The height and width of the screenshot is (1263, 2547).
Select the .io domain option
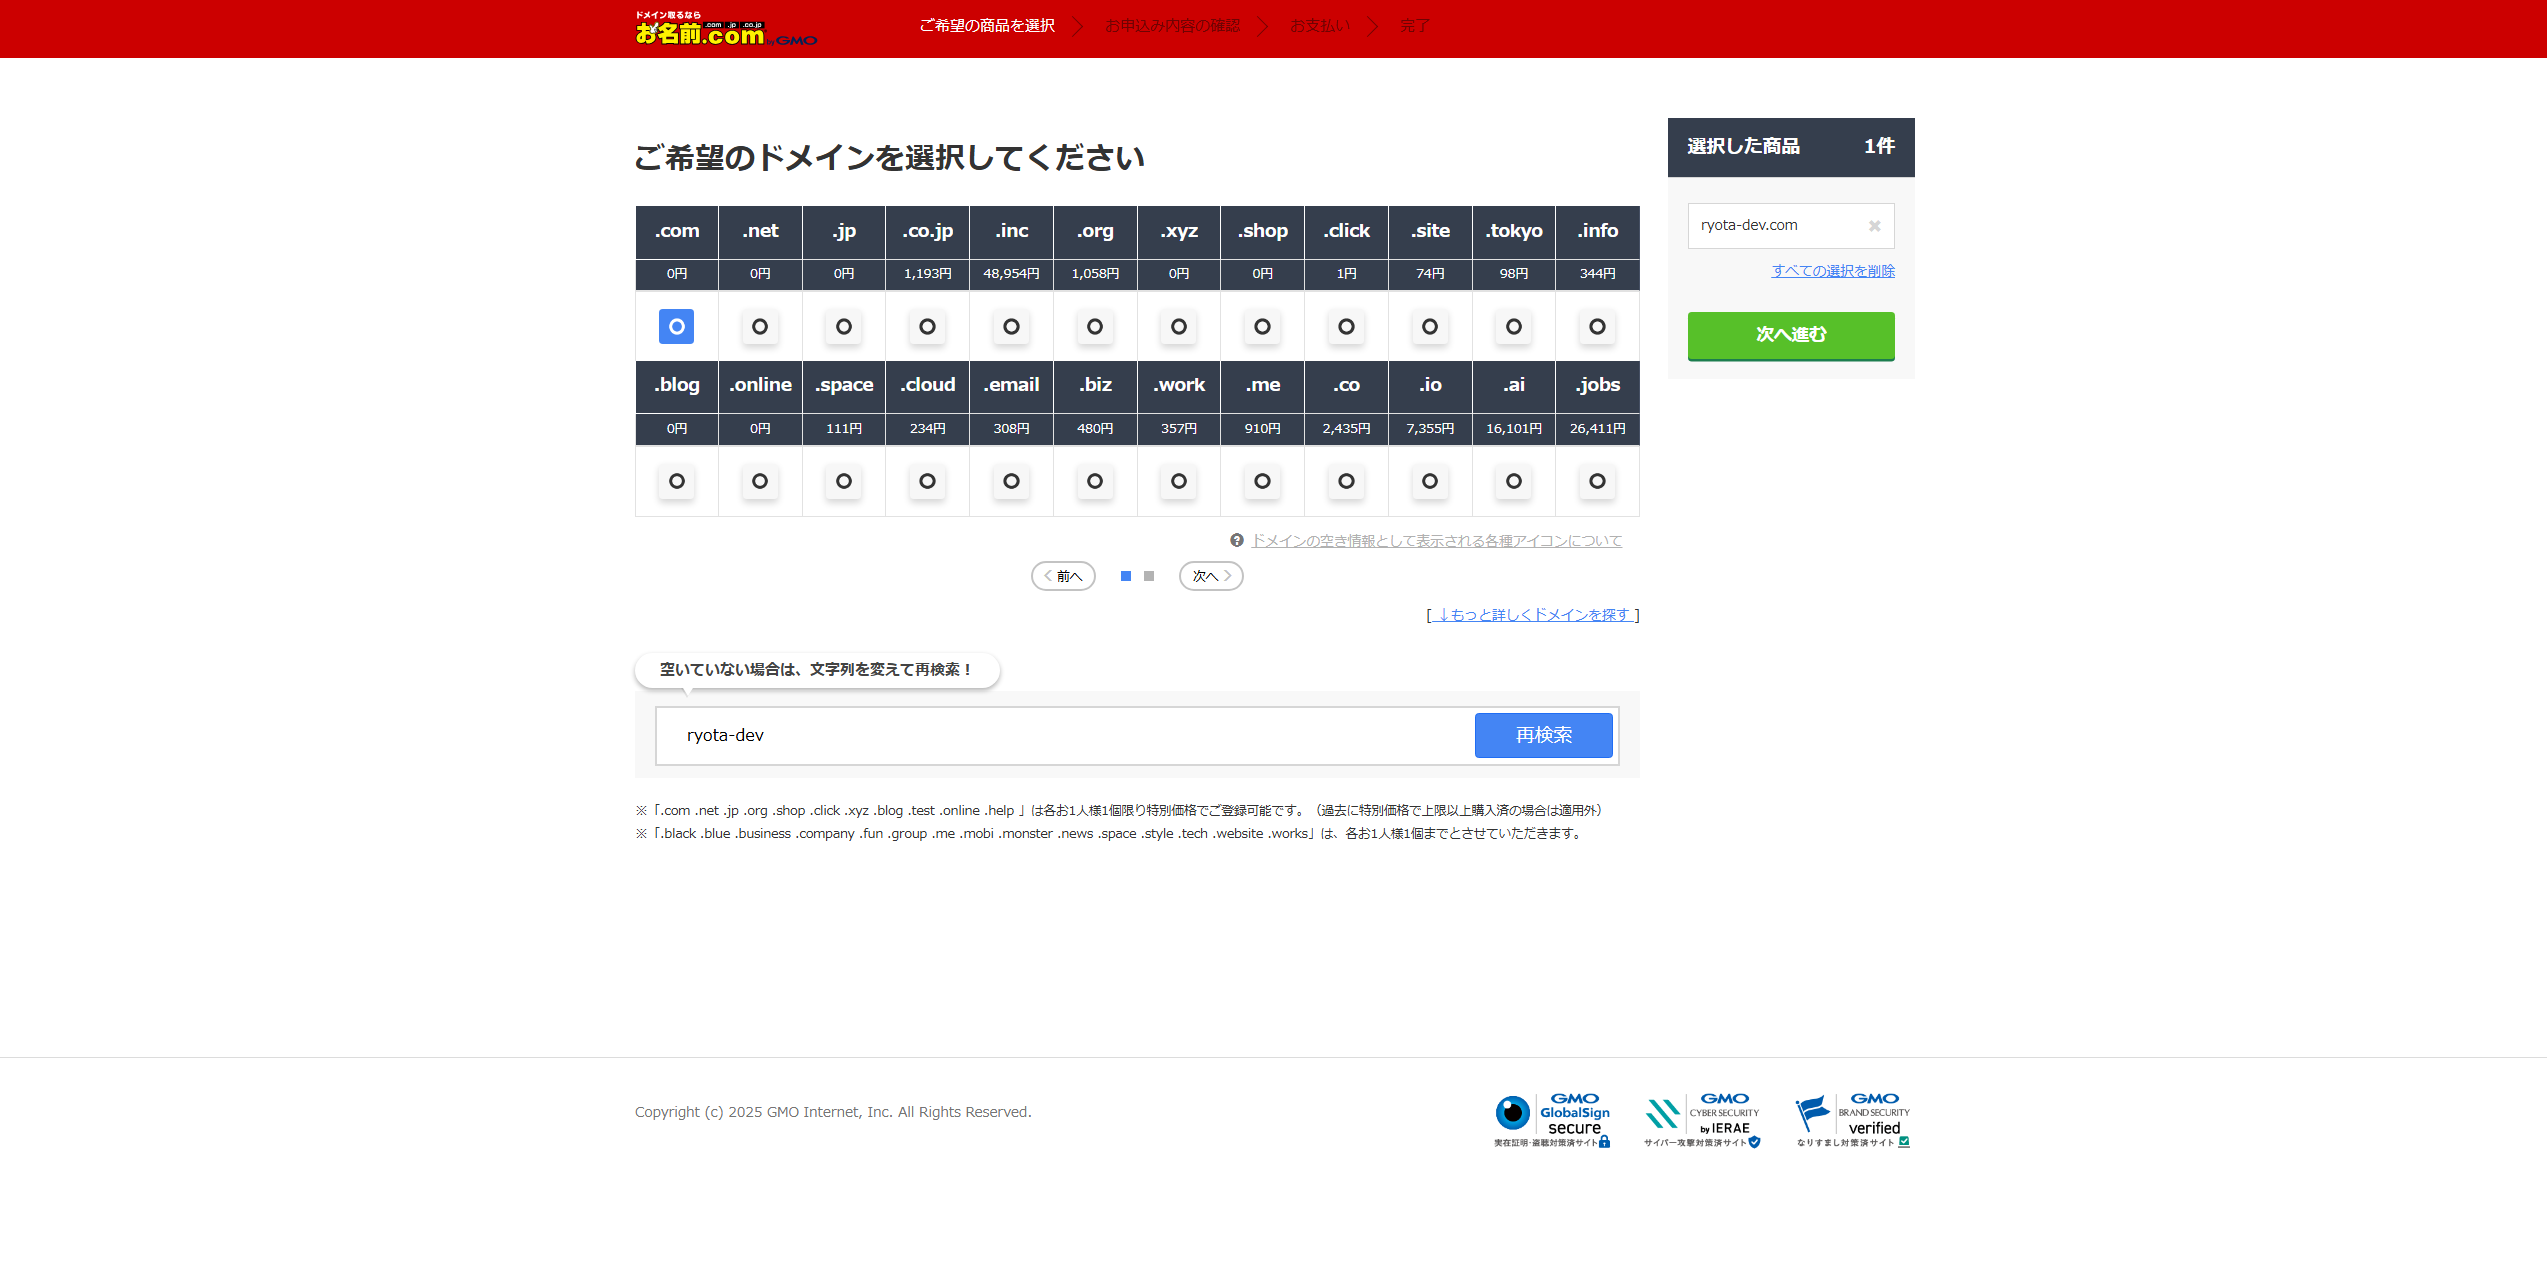(x=1430, y=481)
